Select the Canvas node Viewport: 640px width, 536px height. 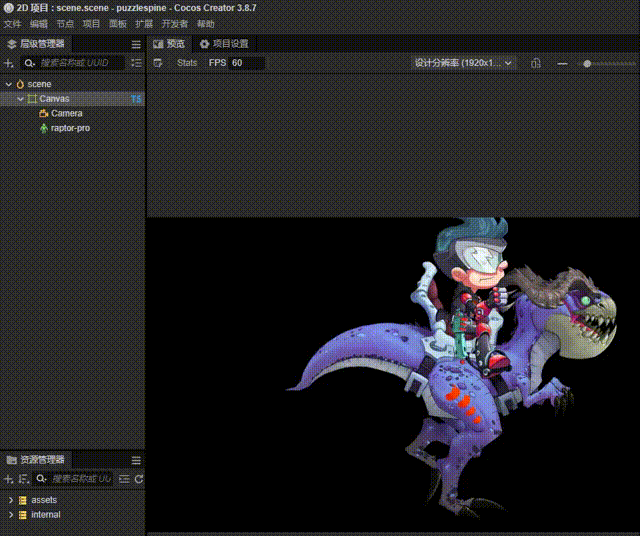tap(72, 99)
